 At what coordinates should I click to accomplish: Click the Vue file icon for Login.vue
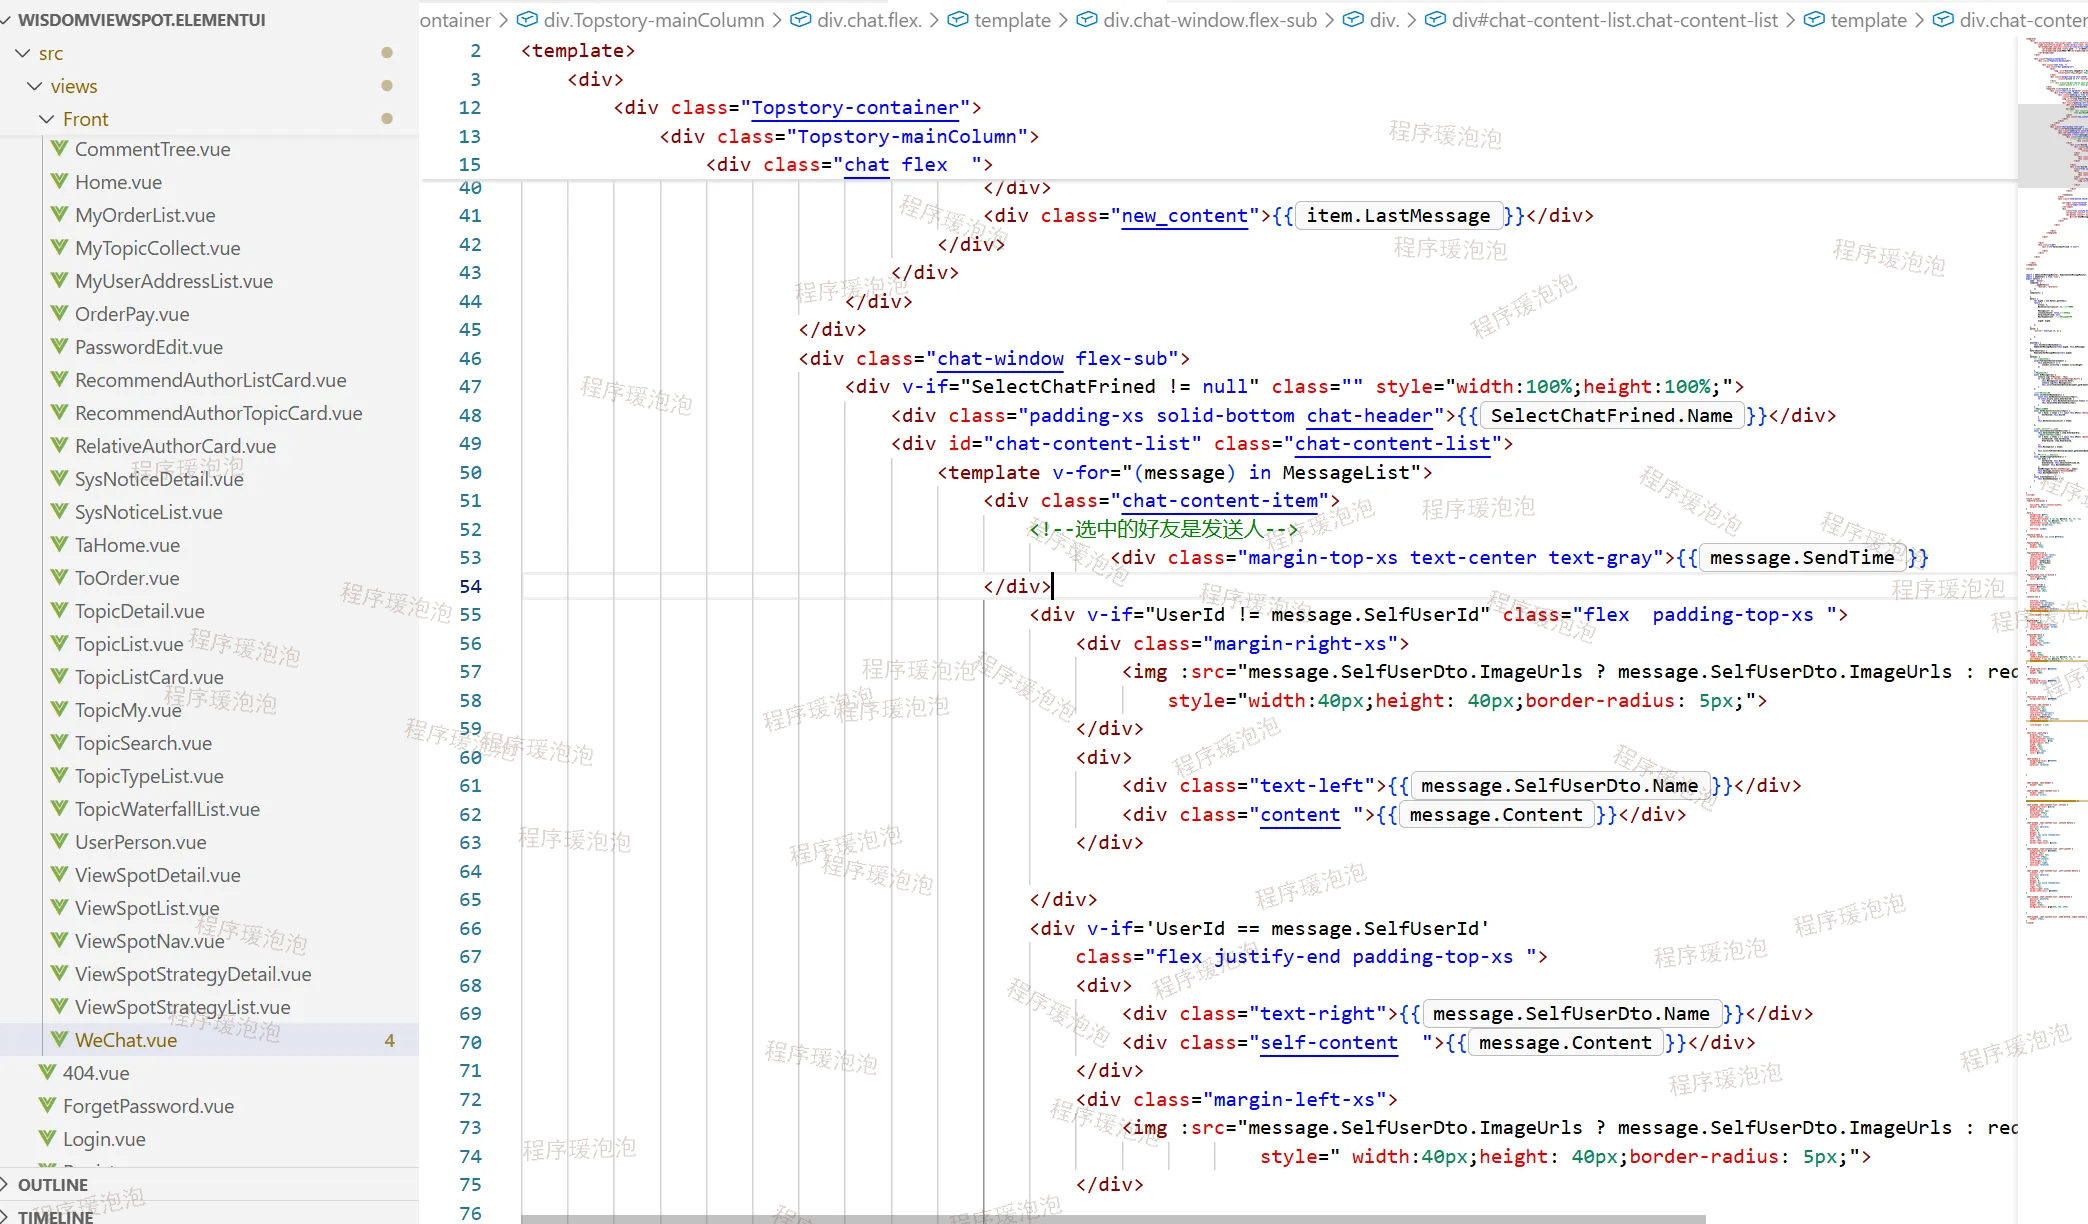[x=48, y=1138]
